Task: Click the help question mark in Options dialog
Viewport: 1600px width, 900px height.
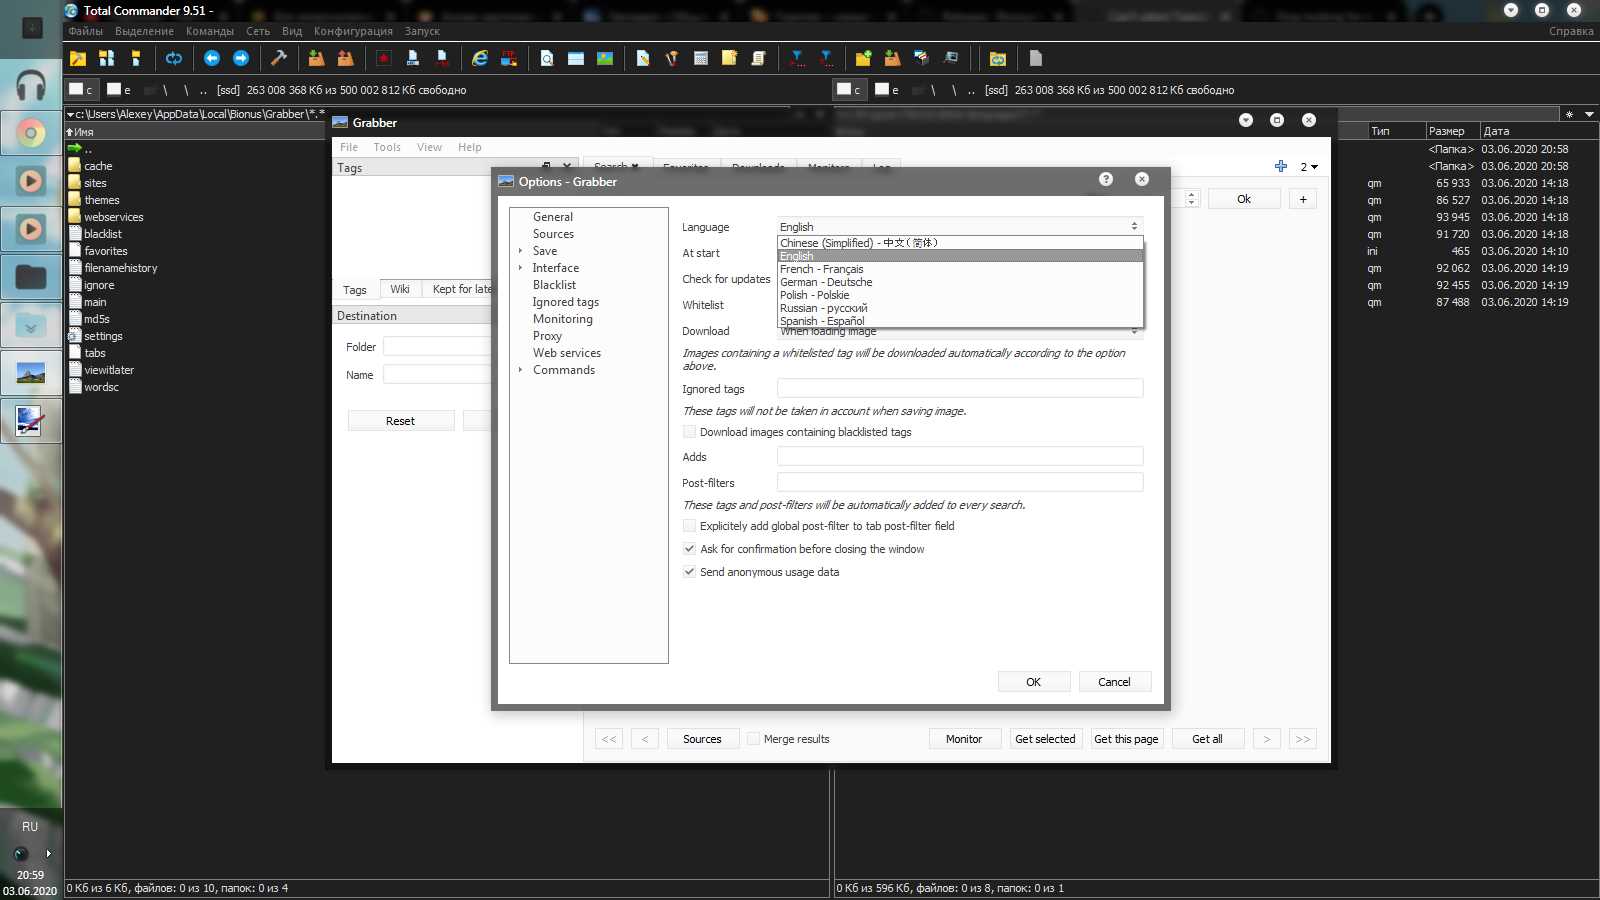Action: (x=1106, y=179)
